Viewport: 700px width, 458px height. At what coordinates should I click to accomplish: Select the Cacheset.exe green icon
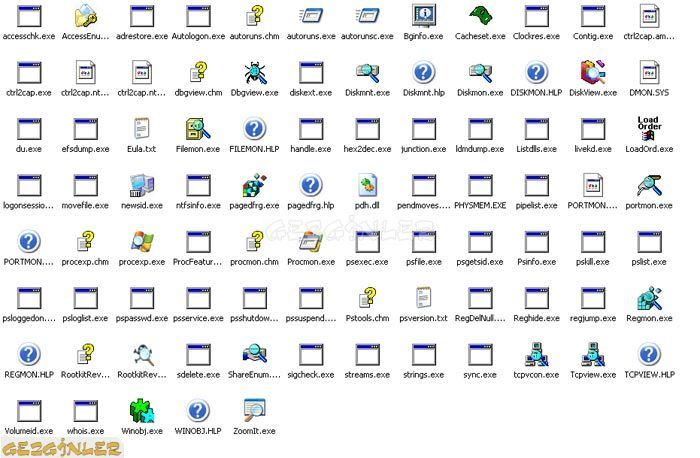[480, 16]
